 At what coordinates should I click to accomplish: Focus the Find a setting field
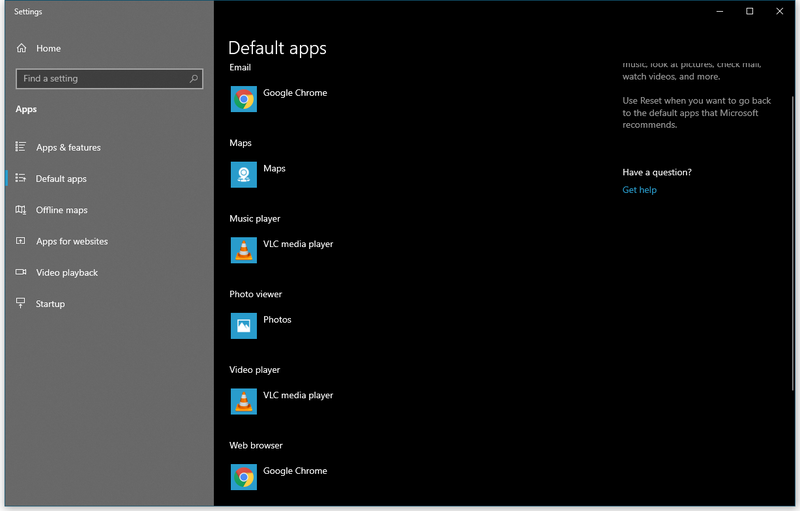coord(109,79)
